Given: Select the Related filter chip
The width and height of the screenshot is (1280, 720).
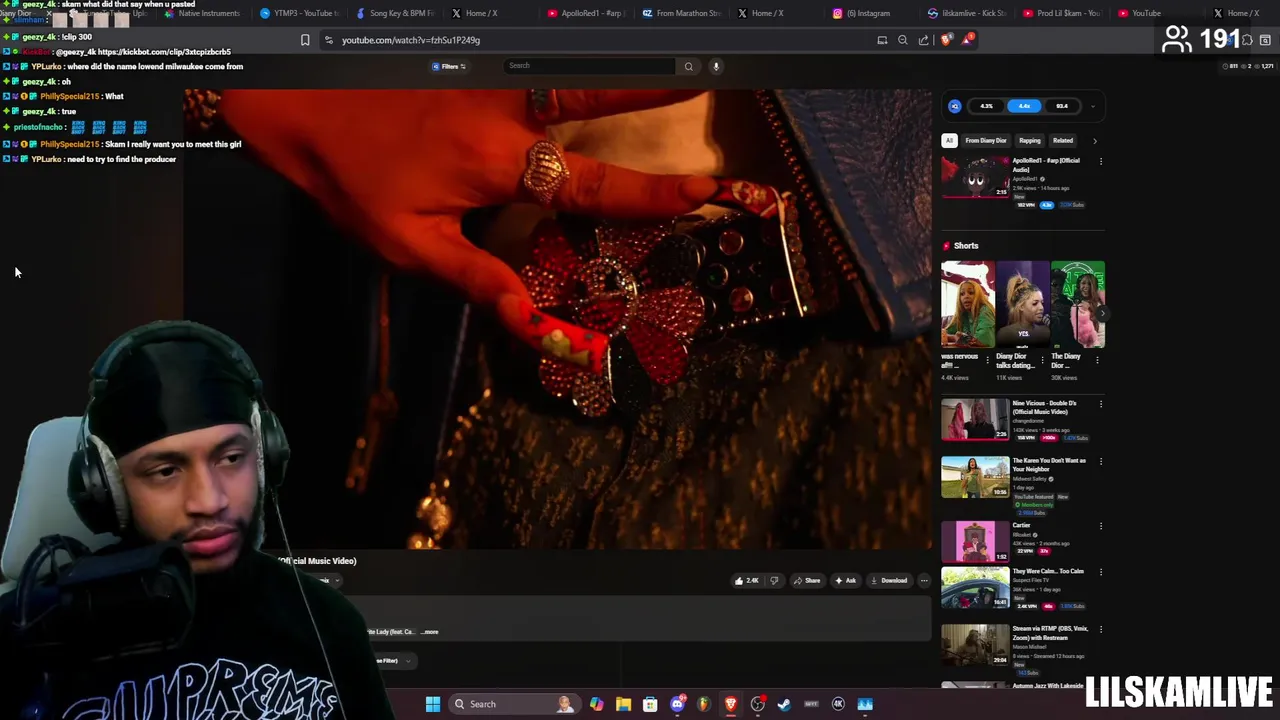Looking at the screenshot, I should tap(1063, 141).
